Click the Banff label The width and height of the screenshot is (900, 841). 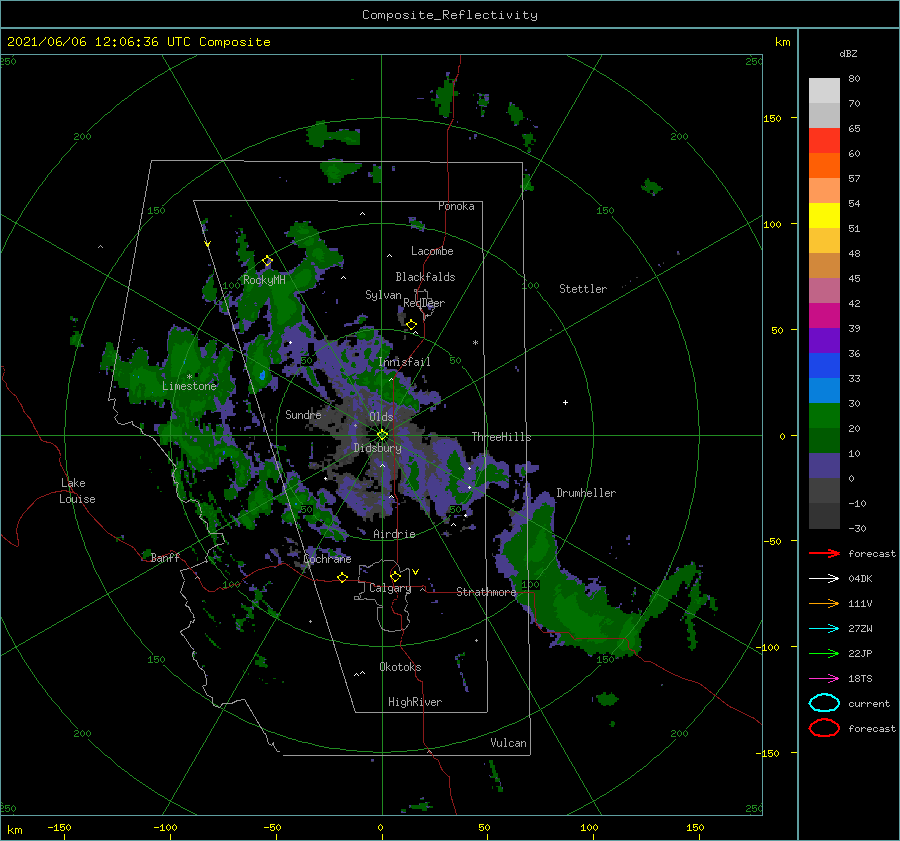[165, 557]
